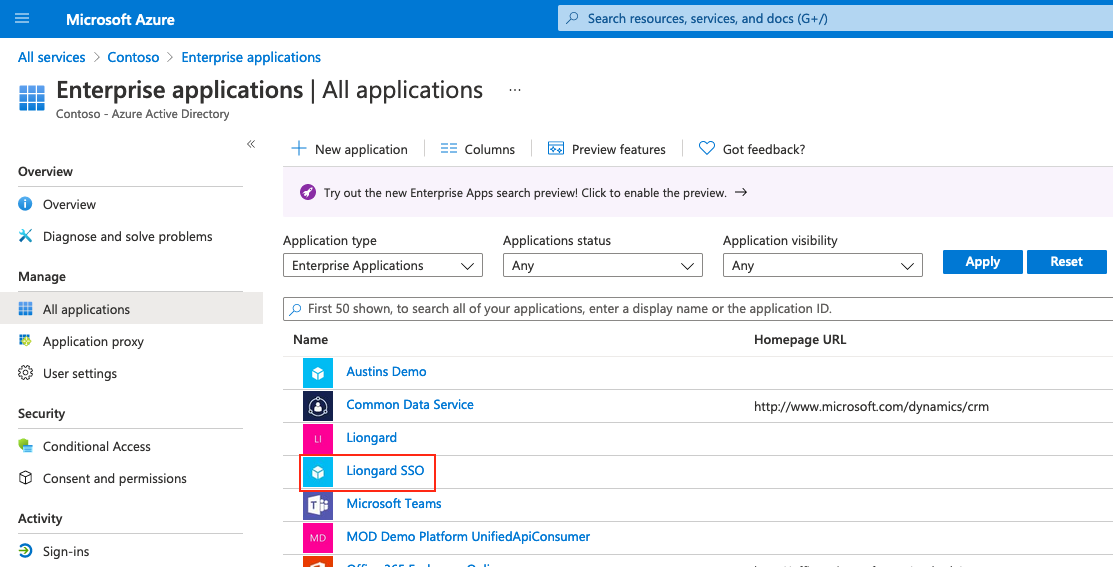The image size is (1113, 567).
Task: Click the arrow after the preview banner text
Action: point(741,192)
